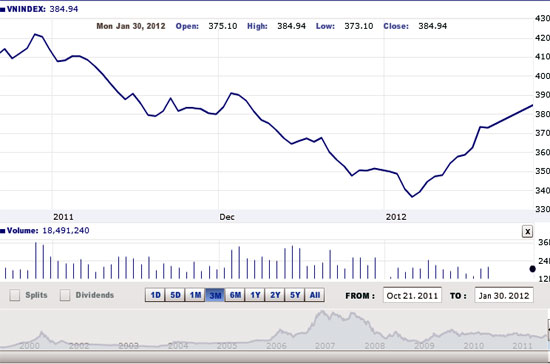Click 2004 on the overview chart
This screenshot has height=364, width=550.
click(177, 346)
